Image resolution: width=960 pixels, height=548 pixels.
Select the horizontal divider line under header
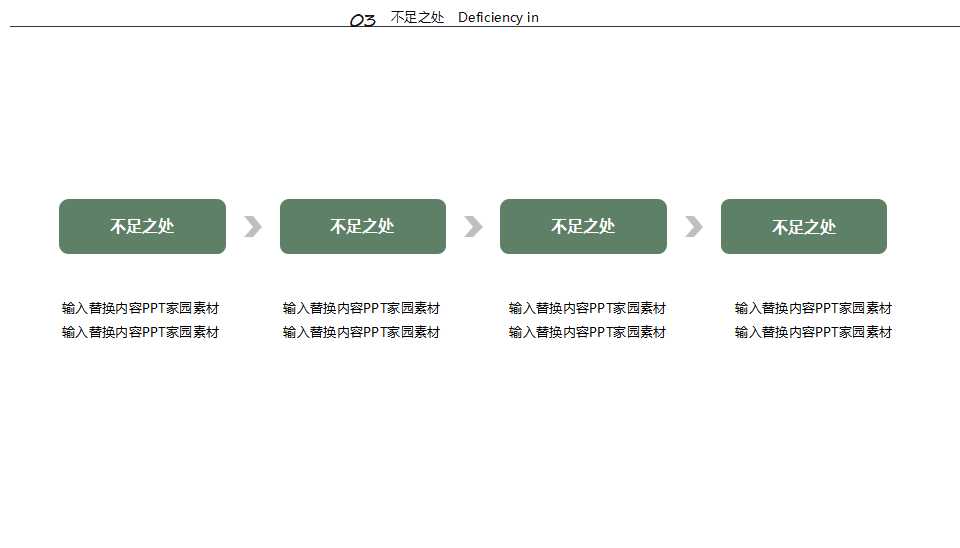click(700, 27)
